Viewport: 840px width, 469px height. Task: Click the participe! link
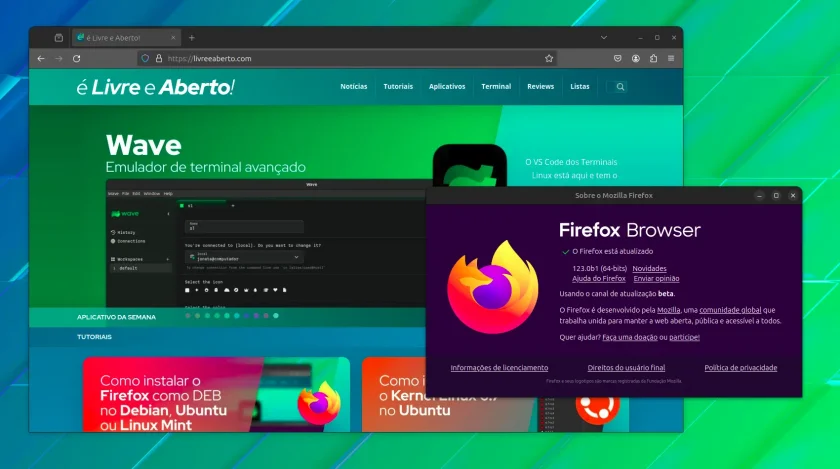pos(684,337)
